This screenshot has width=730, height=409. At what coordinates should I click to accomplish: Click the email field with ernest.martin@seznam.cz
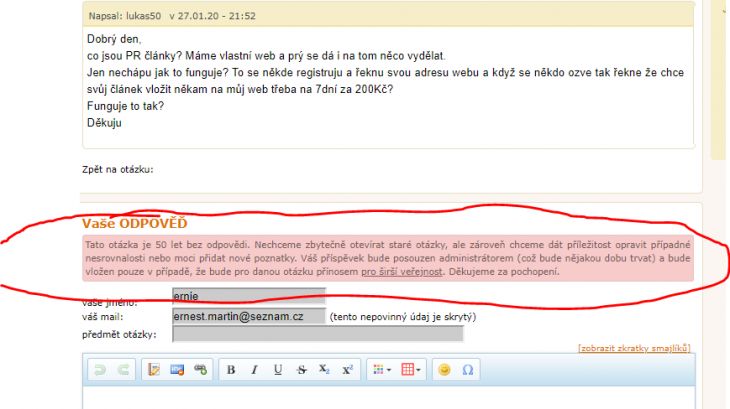coord(249,316)
